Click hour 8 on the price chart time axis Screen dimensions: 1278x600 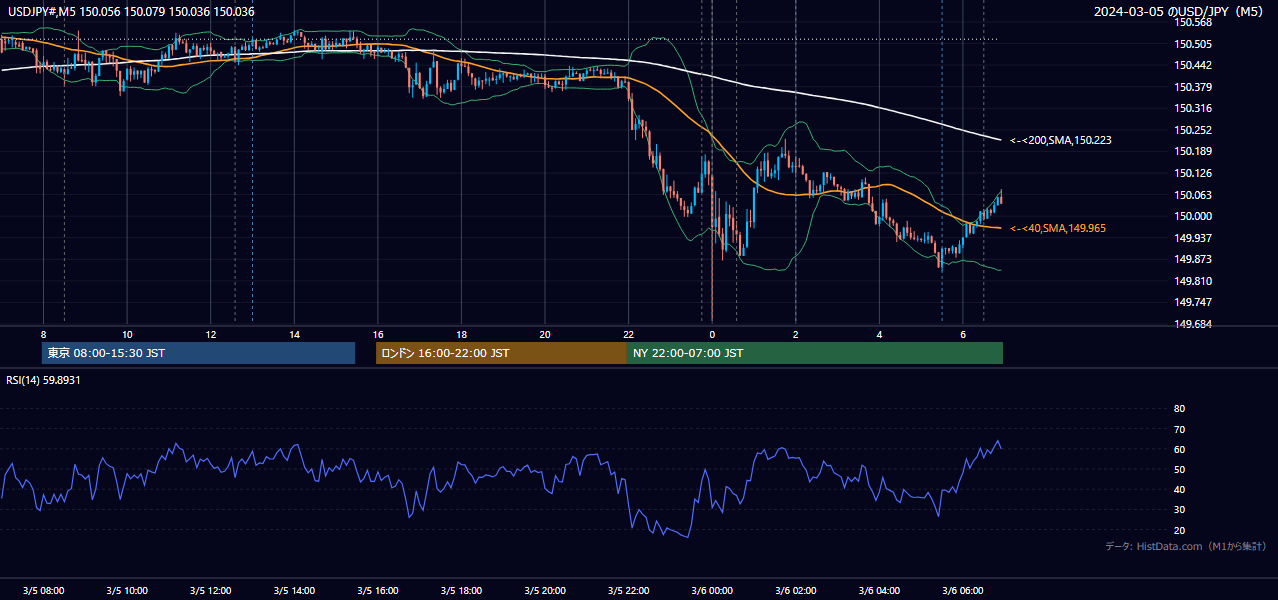43,334
